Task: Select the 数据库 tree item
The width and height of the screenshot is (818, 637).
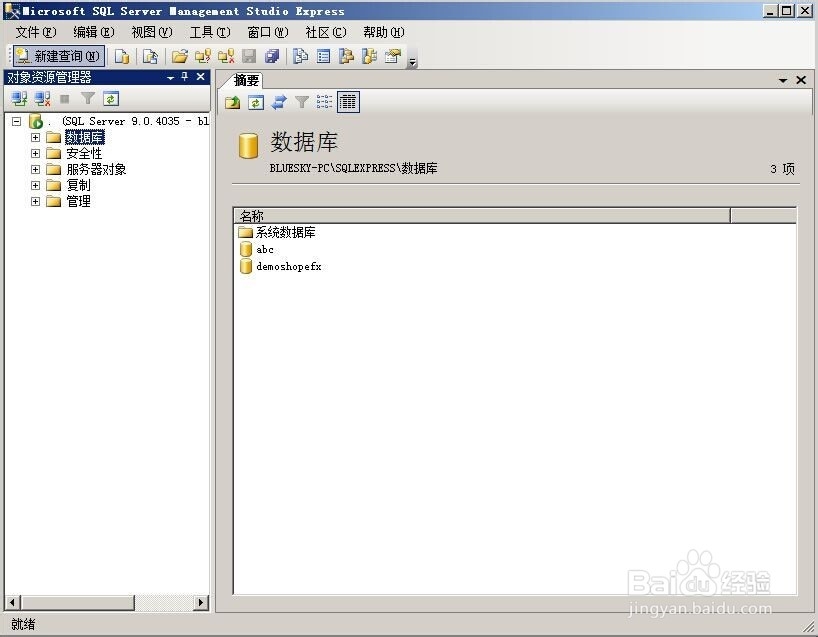Action: click(85, 137)
